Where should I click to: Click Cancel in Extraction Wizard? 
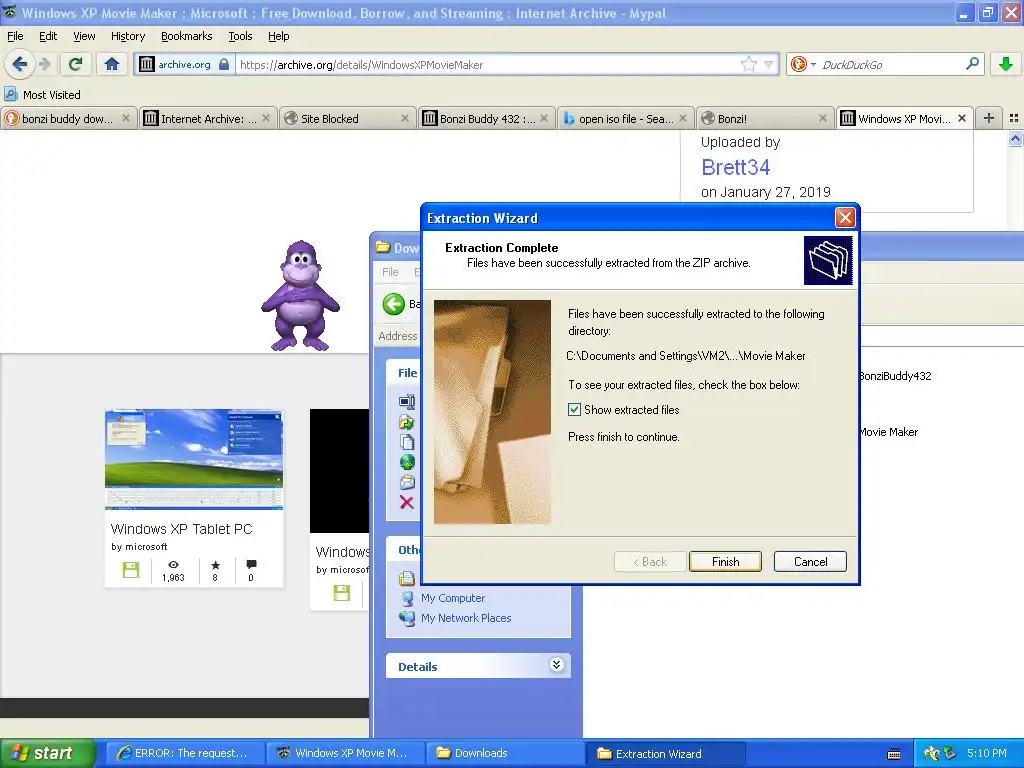(810, 562)
